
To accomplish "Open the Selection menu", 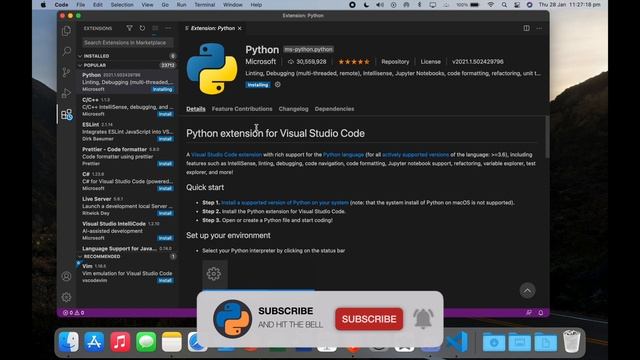I will tap(122, 5).
